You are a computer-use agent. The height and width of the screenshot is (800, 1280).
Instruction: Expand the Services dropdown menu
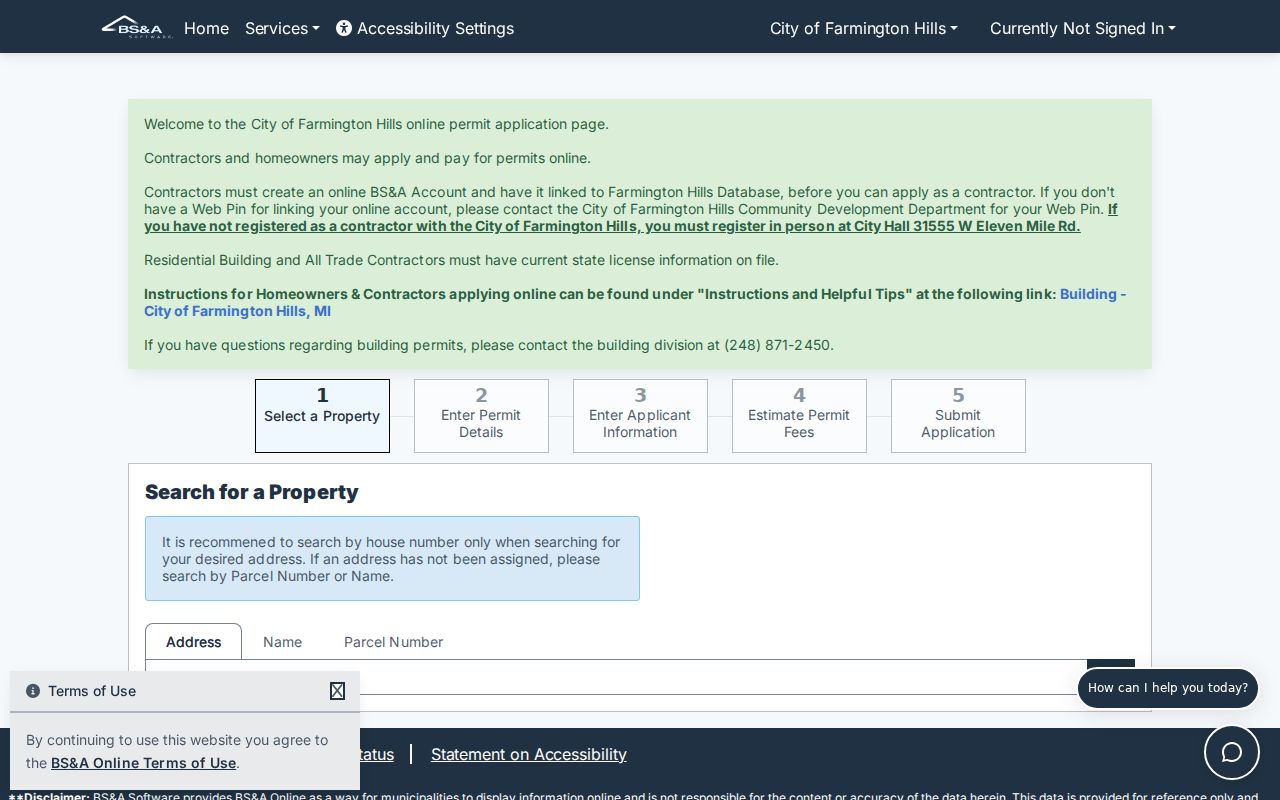point(282,28)
